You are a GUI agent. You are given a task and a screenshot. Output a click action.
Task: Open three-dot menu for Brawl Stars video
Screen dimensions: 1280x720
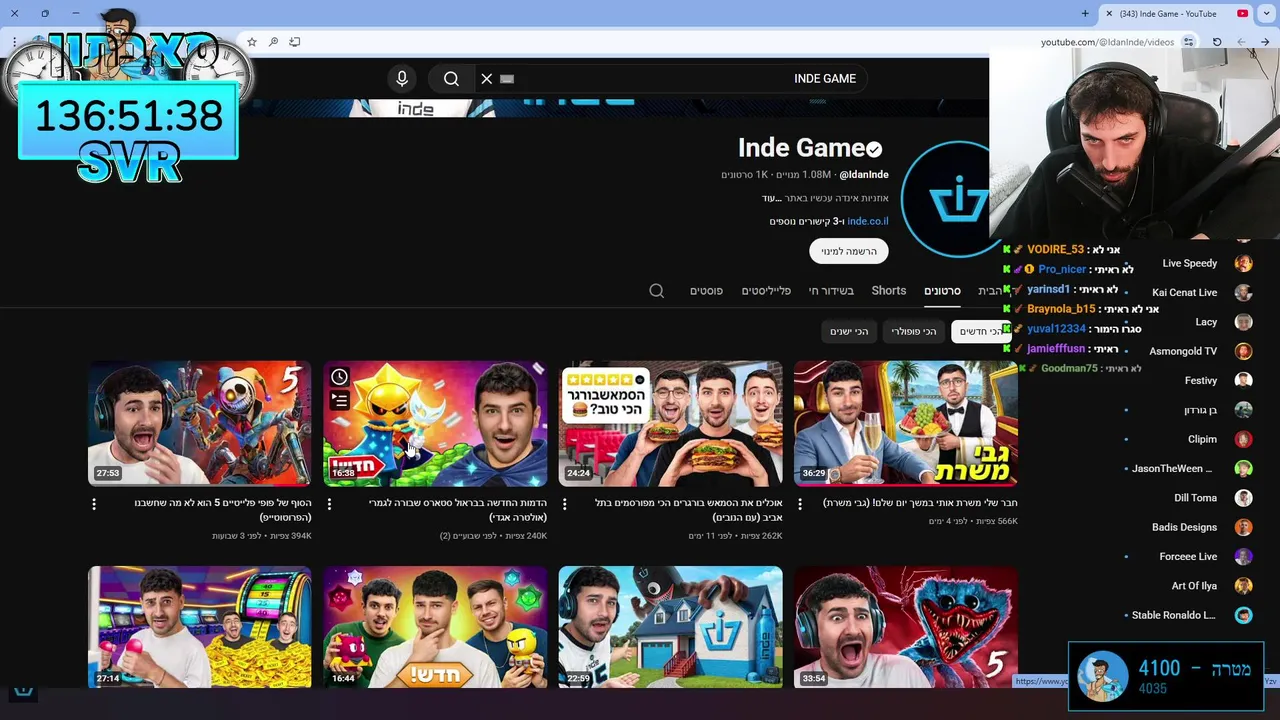click(329, 504)
